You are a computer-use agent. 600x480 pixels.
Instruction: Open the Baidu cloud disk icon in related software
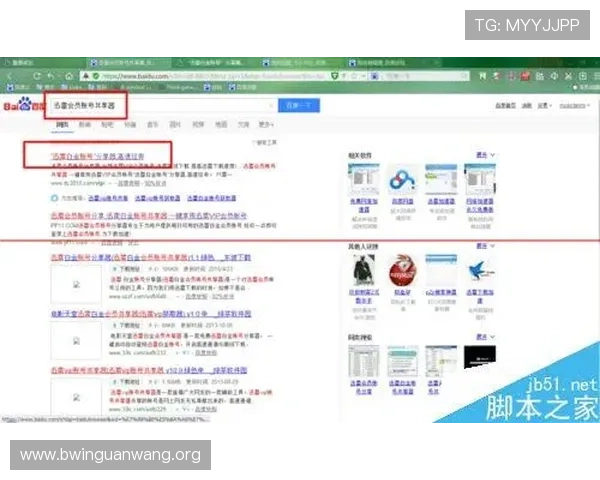pos(403,180)
